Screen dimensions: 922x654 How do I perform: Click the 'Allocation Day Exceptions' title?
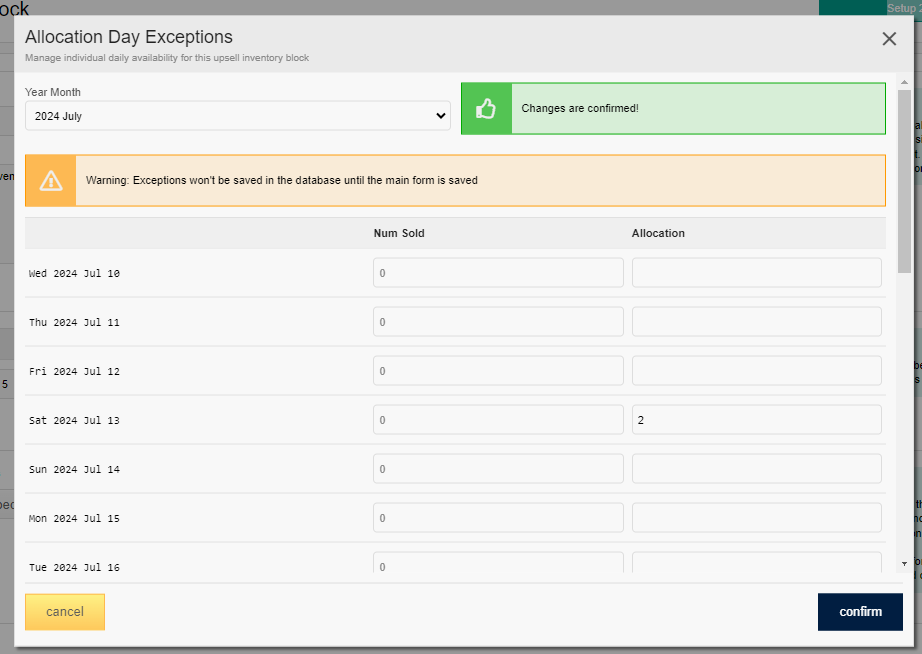coord(129,37)
